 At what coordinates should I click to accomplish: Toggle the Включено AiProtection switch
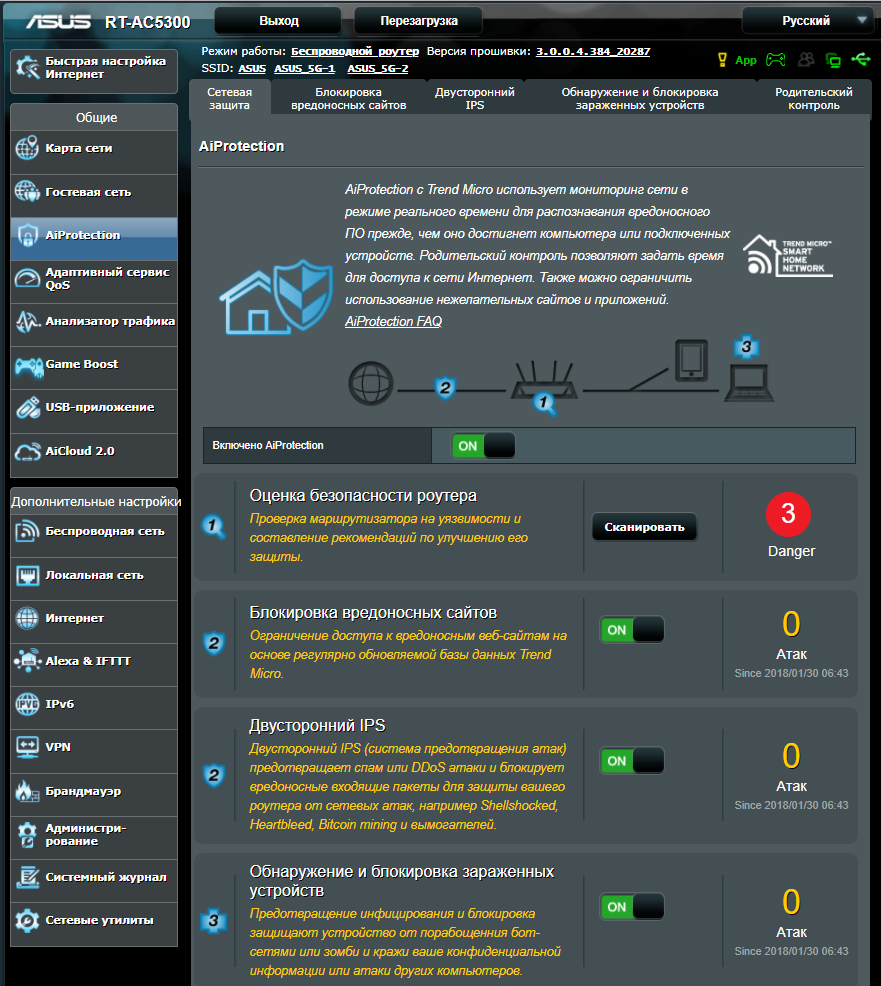(484, 446)
